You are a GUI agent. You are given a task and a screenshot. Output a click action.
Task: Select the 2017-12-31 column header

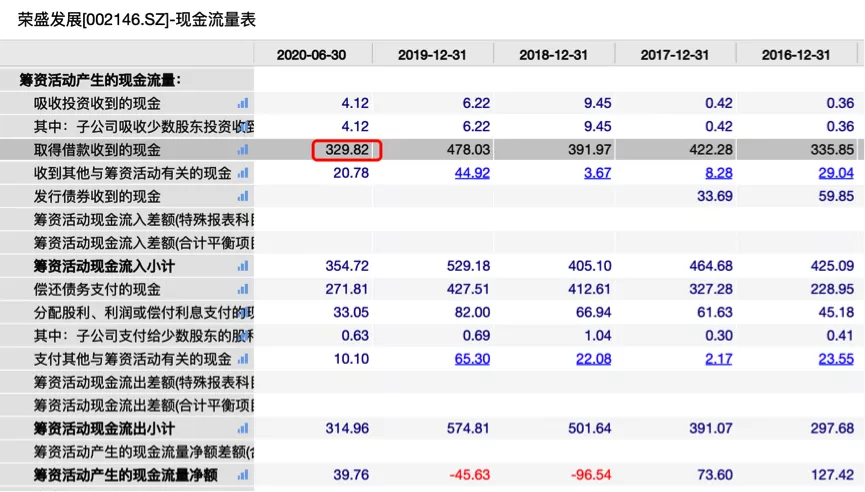(675, 55)
